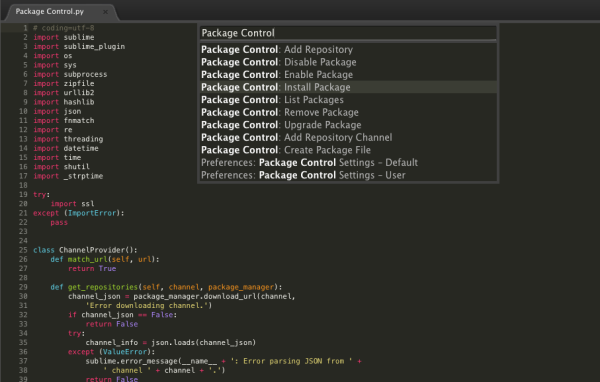The height and width of the screenshot is (382, 600).
Task: Choose Package Control: Upgrade Package
Action: coord(348,125)
